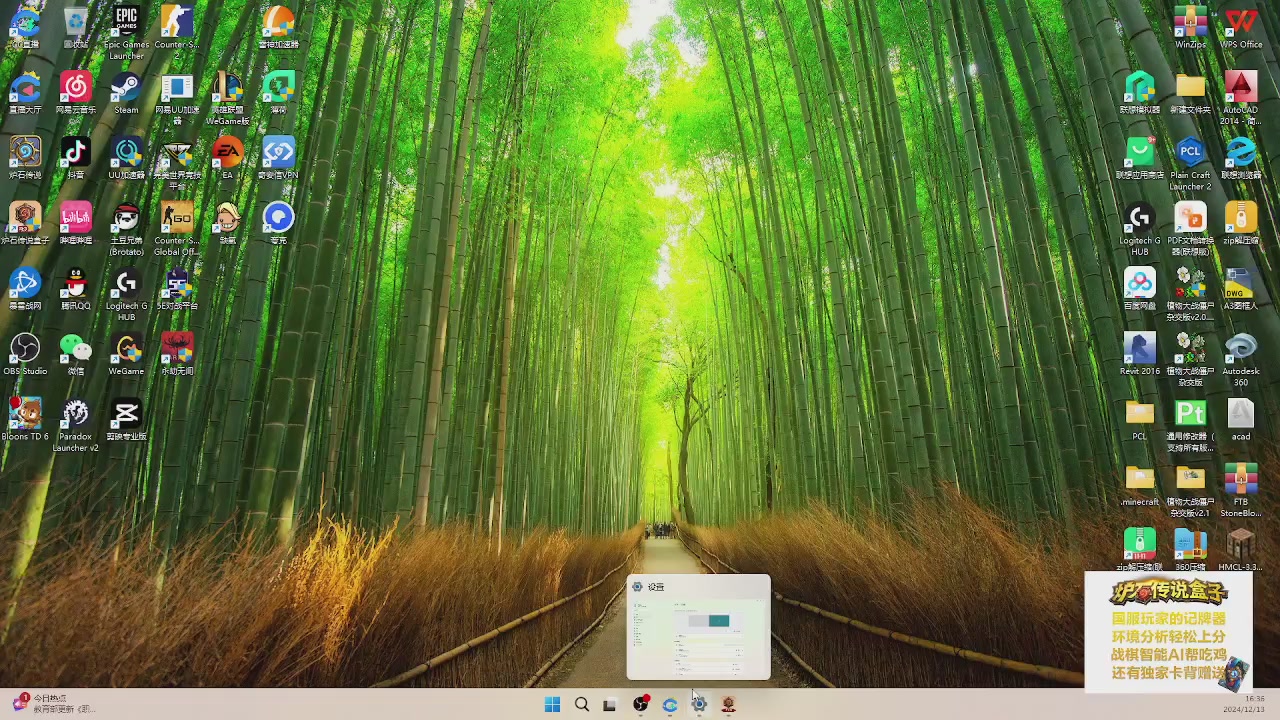Open Counter-Strike Global Offensive icon

[x=177, y=229]
